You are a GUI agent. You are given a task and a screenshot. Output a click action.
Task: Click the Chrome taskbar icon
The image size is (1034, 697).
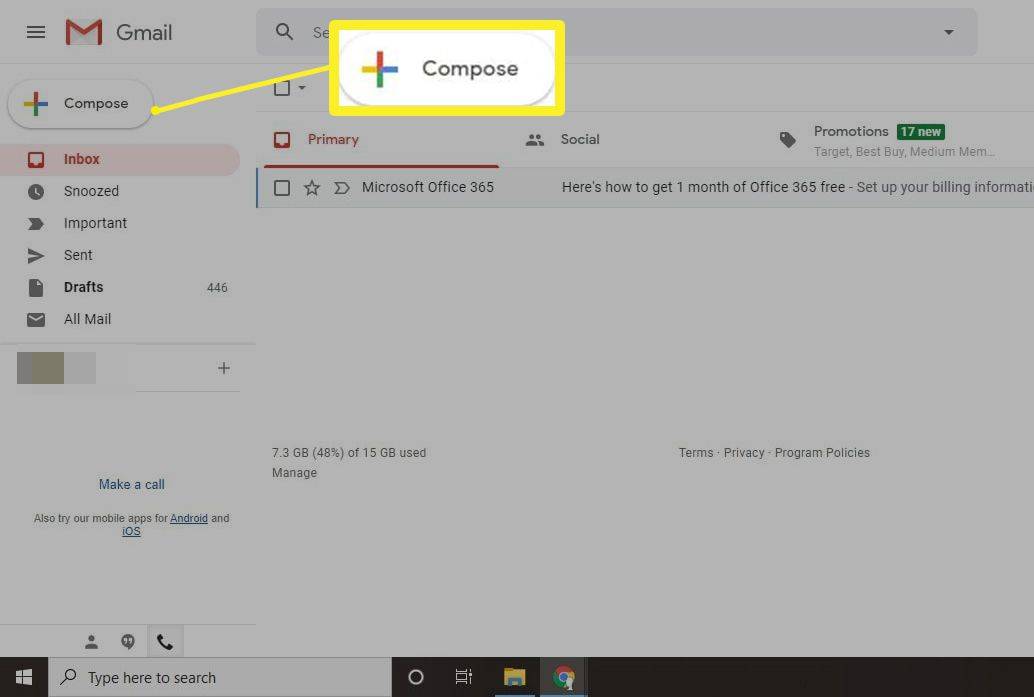(563, 677)
